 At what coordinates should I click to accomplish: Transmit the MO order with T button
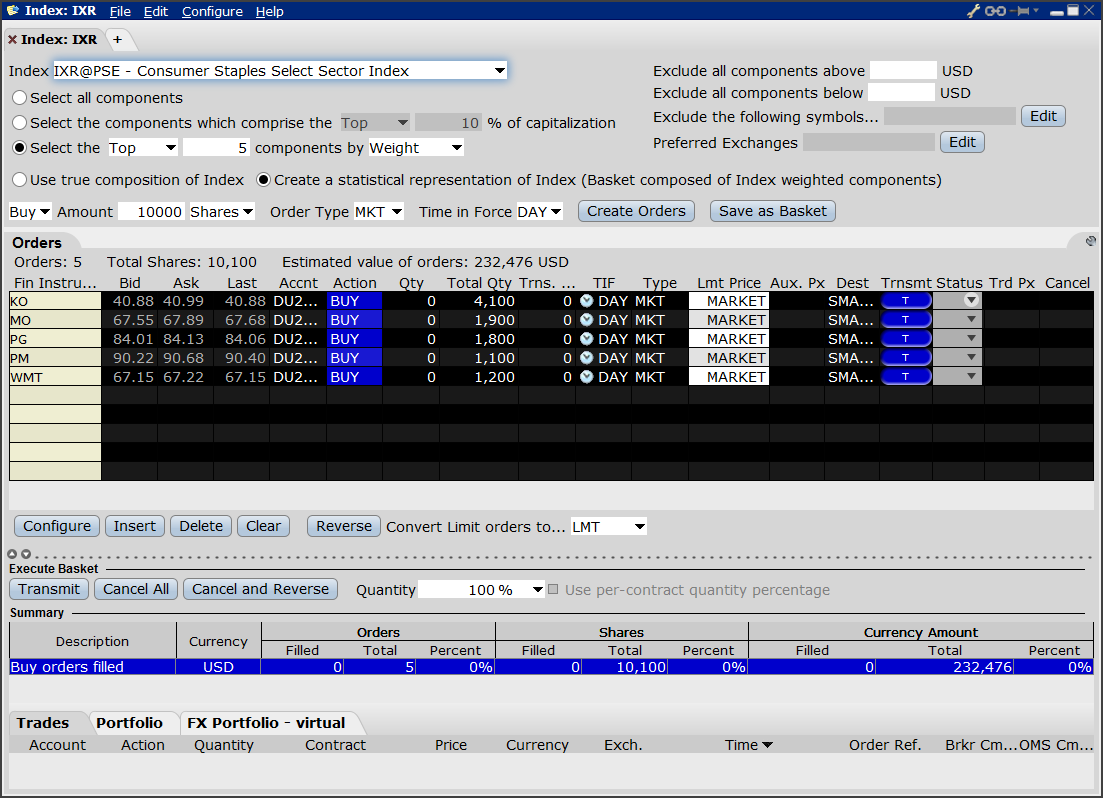[x=906, y=320]
